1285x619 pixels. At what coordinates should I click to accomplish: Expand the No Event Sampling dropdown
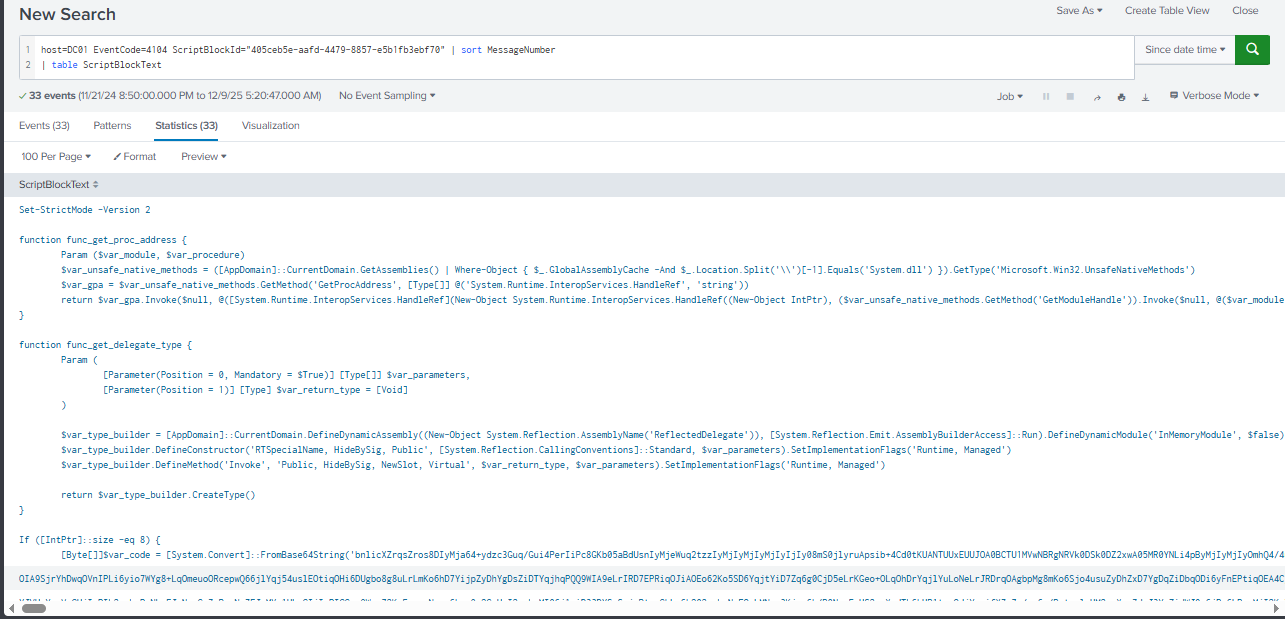387,96
